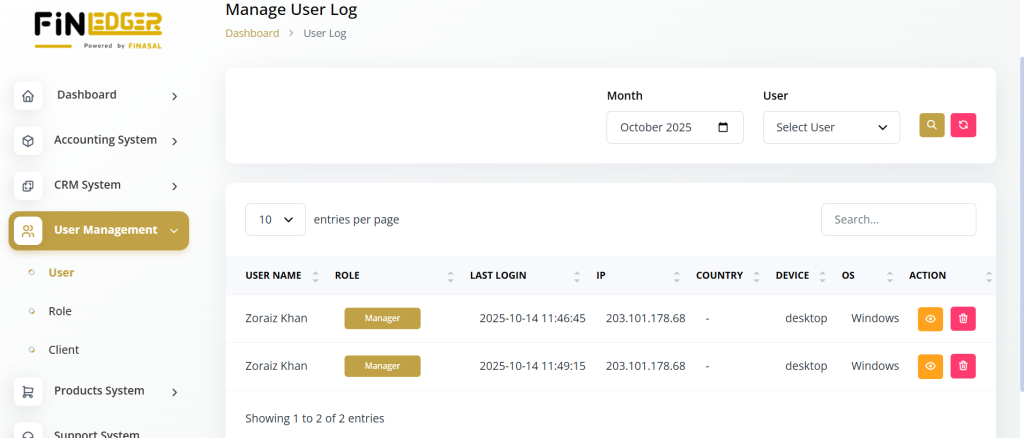Screen dimensions: 1024x438
Task: View details of the 11:46:45 log entry
Action: (930, 318)
